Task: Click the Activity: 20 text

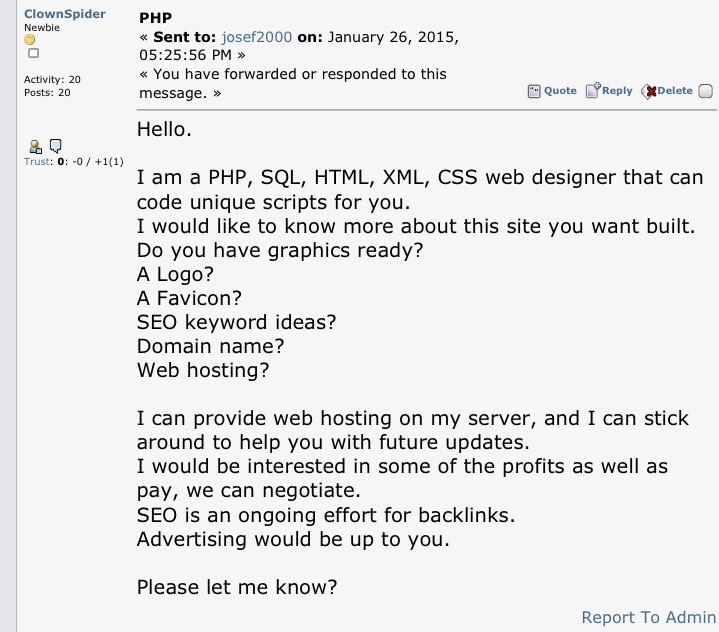Action: click(52, 79)
